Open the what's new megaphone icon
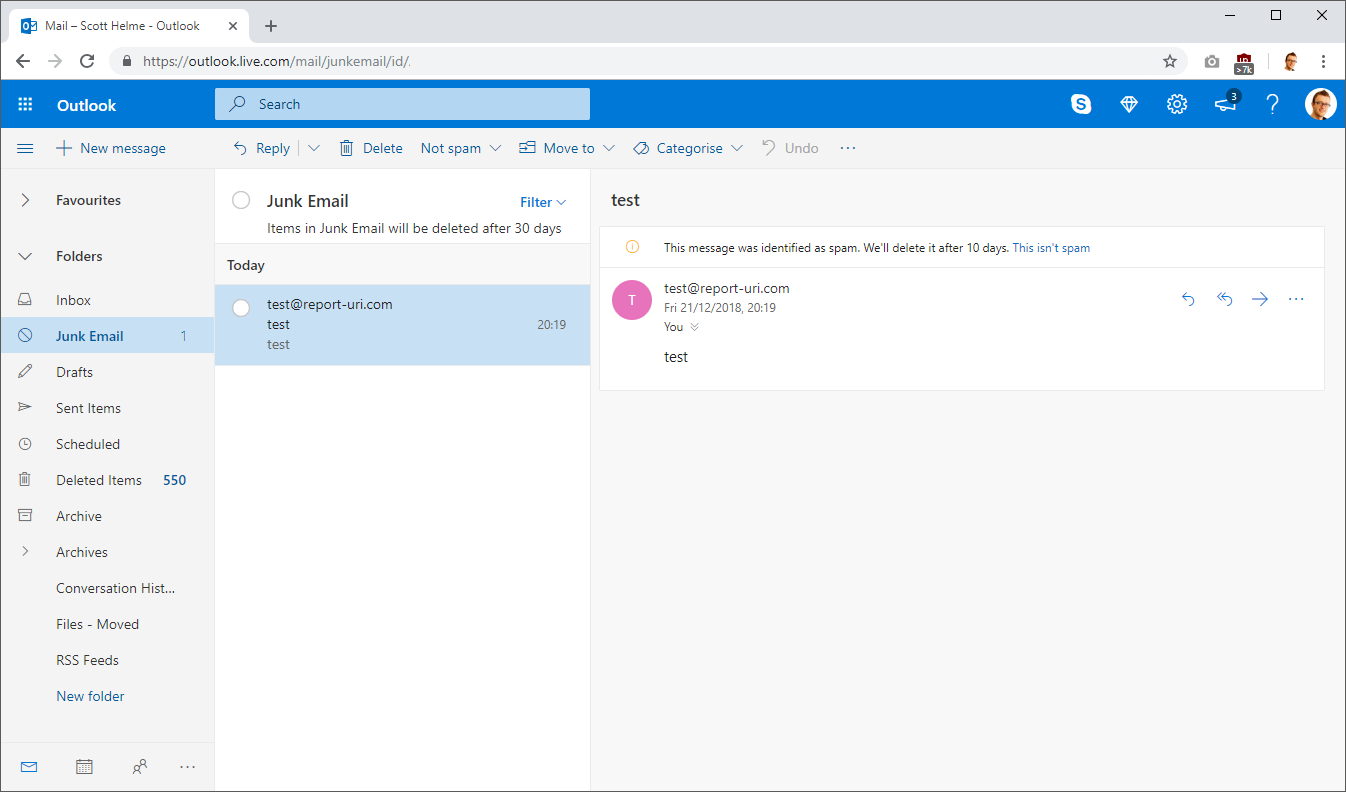This screenshot has width=1346, height=792. click(1226, 104)
